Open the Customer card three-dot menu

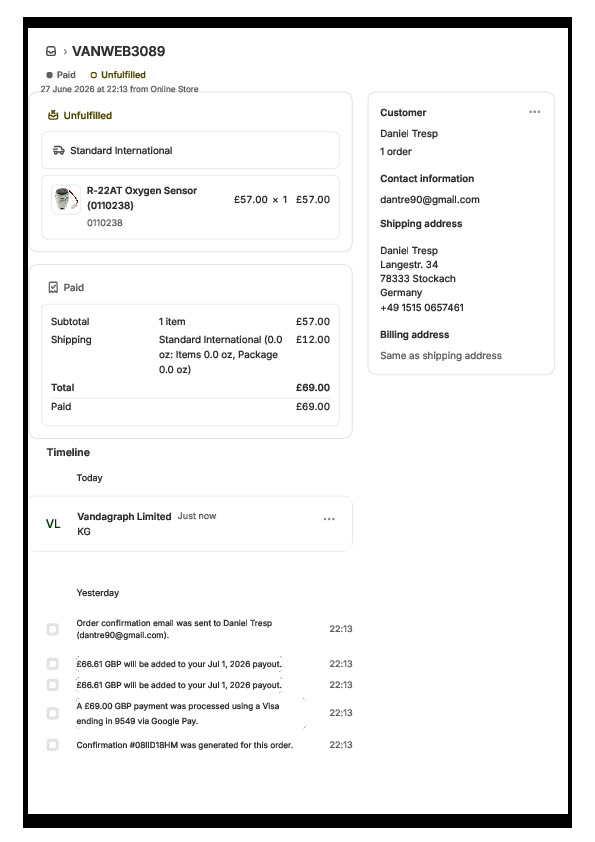[x=534, y=112]
